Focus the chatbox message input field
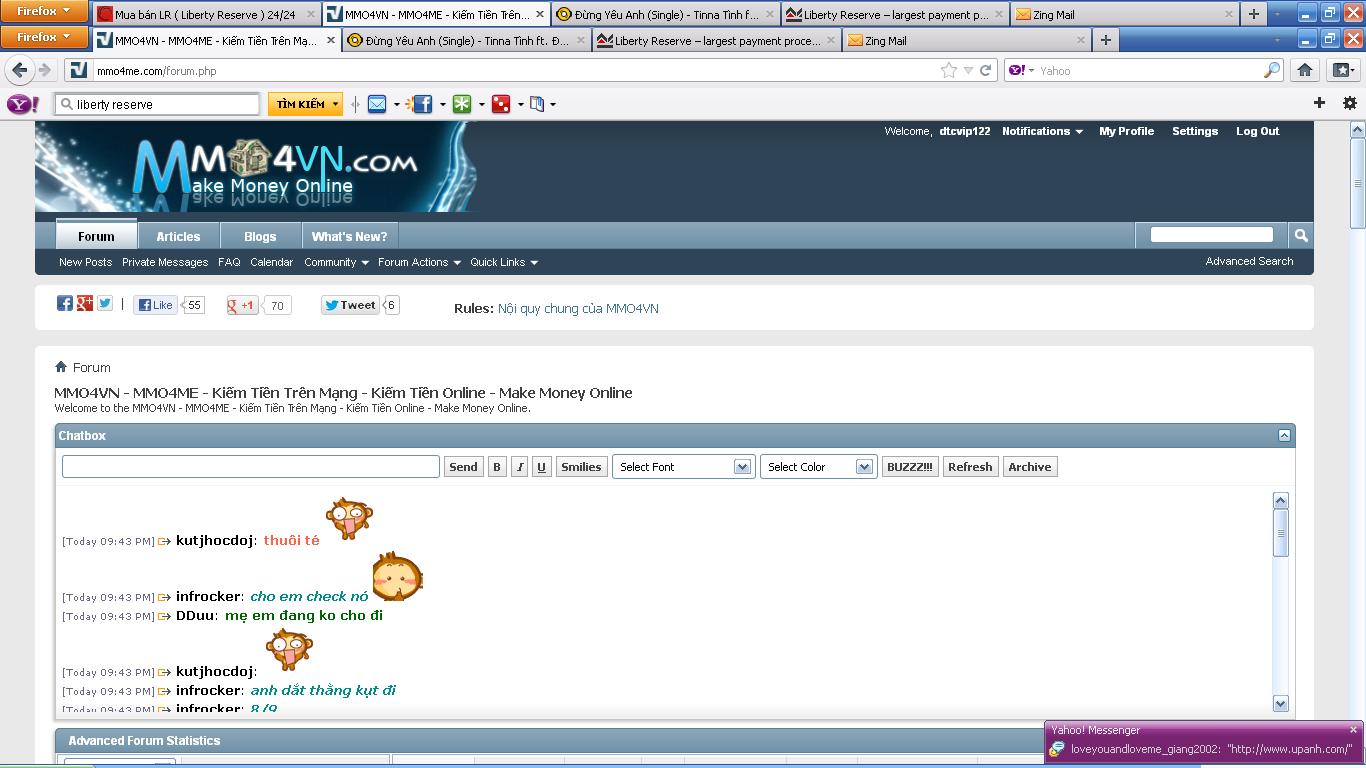The height and width of the screenshot is (768, 1366). tap(251, 467)
